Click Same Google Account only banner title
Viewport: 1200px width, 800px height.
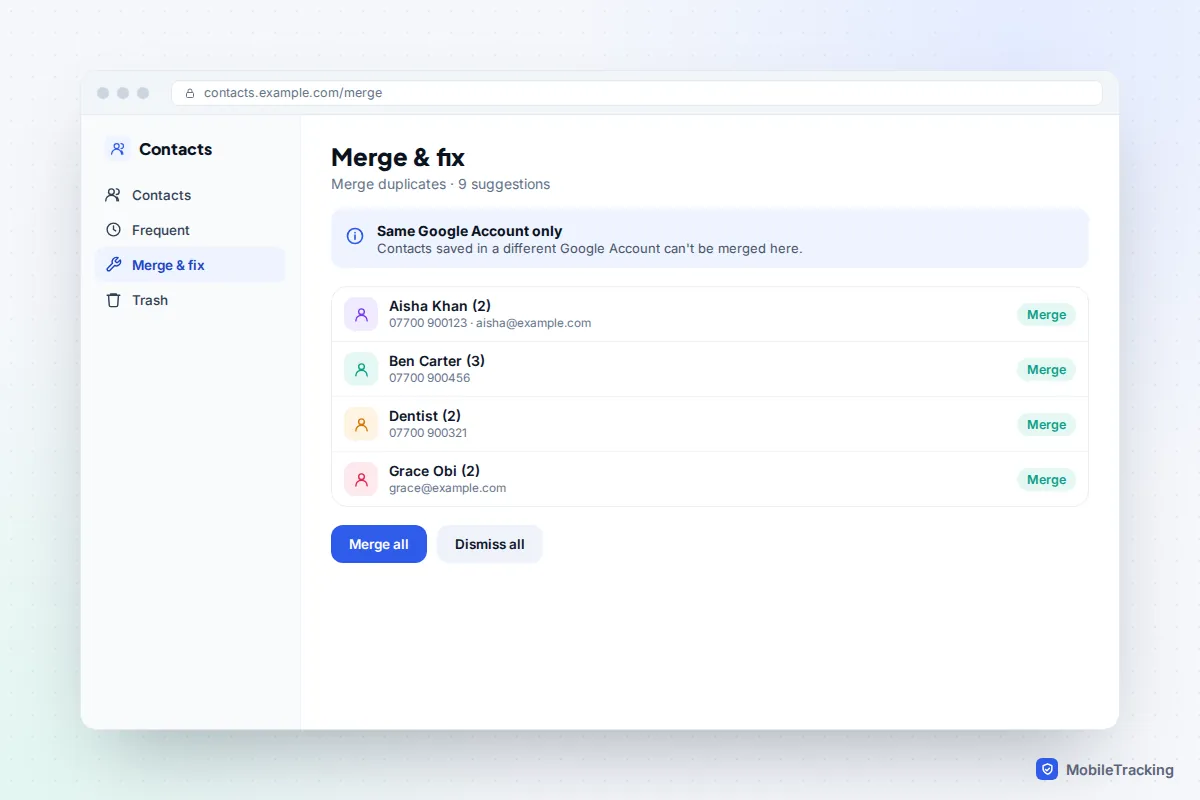[x=470, y=231]
